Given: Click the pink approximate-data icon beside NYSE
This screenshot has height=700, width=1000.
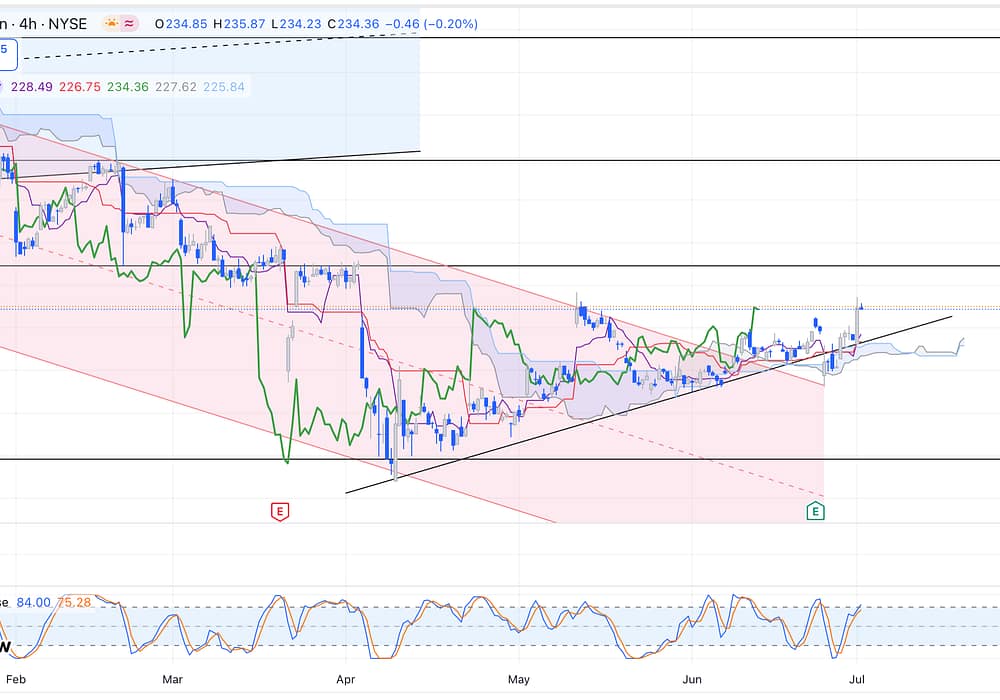Looking at the screenshot, I should 130,22.
